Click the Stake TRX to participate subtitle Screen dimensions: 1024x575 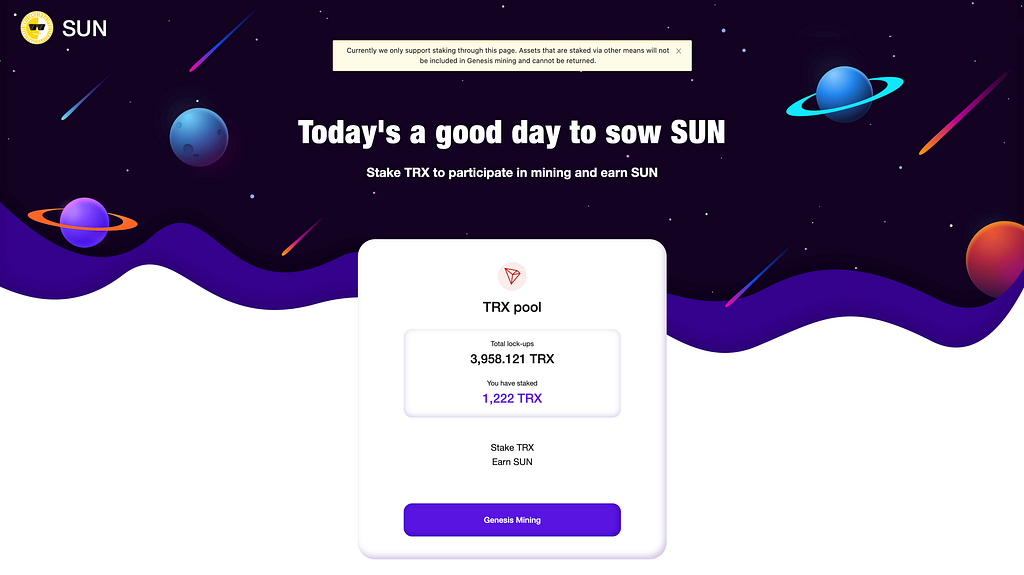pyautogui.click(x=511, y=172)
